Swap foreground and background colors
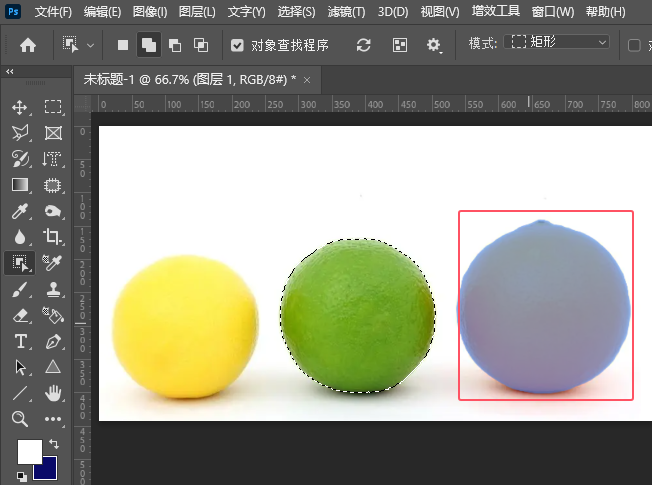652x485 pixels. 54,443
